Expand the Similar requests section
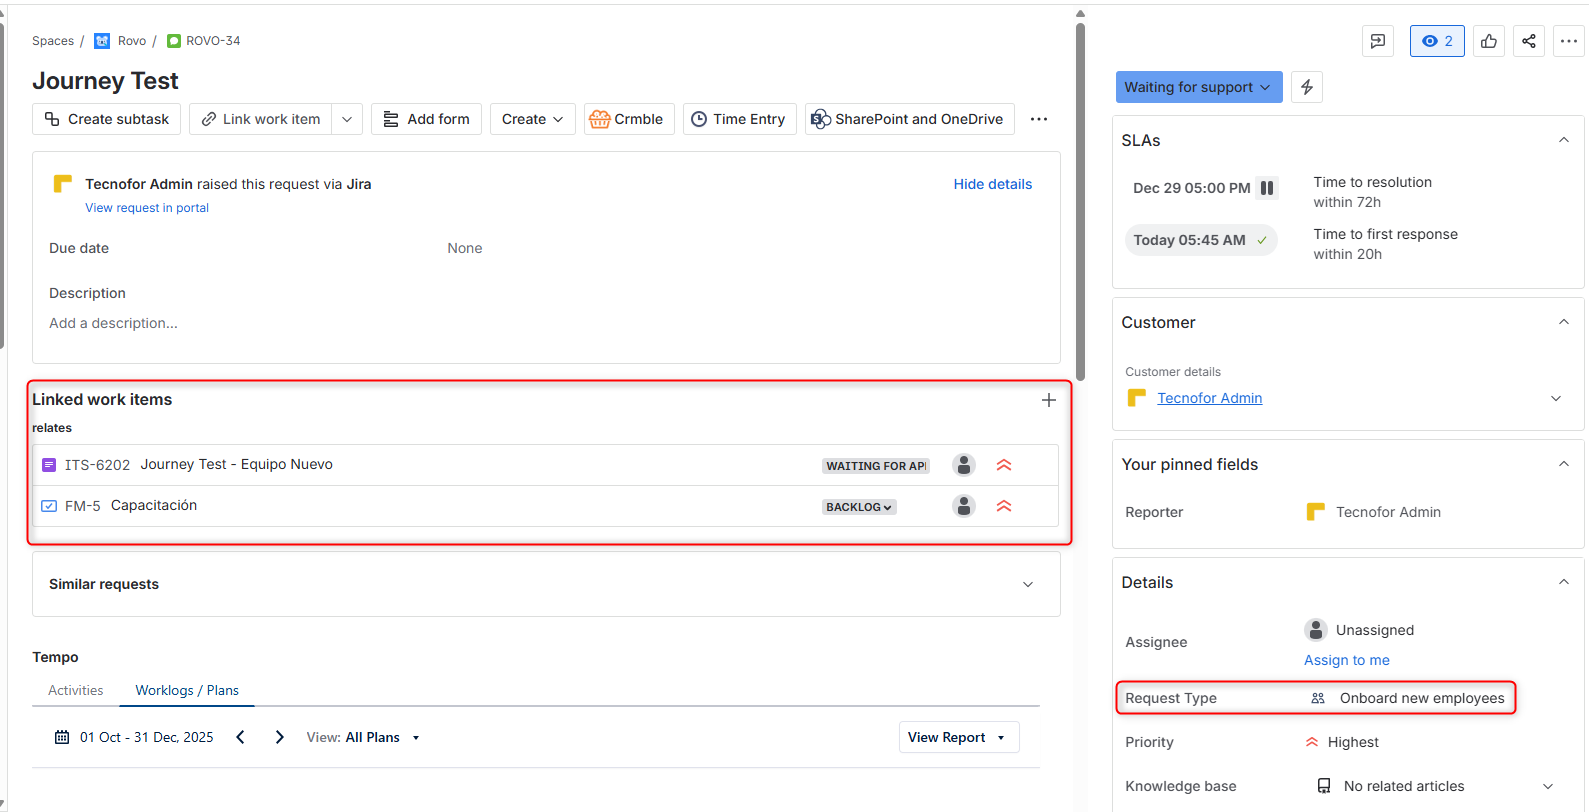The height and width of the screenshot is (812, 1589). click(x=1027, y=584)
